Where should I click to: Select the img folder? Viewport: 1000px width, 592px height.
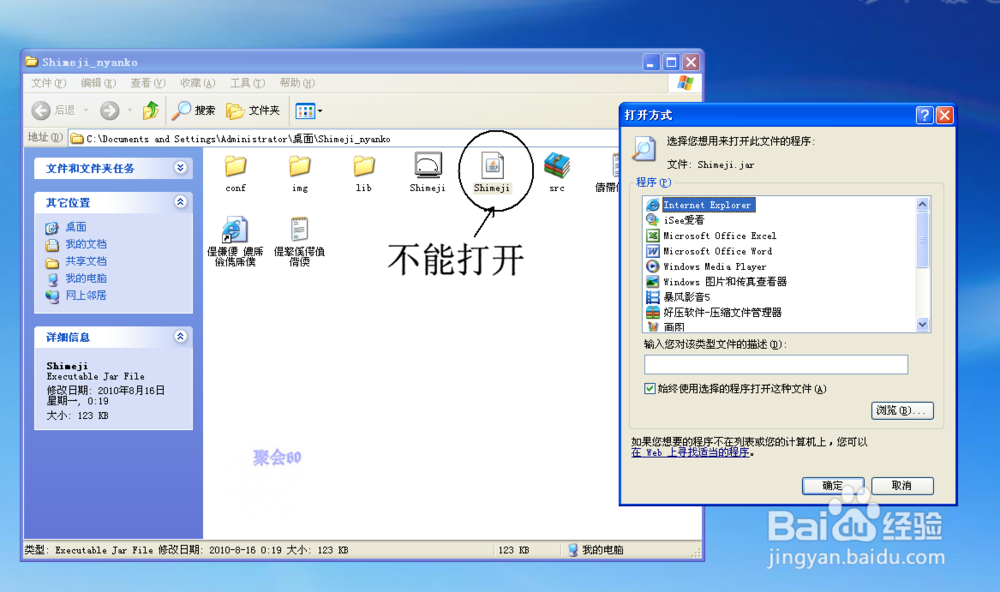(x=300, y=172)
